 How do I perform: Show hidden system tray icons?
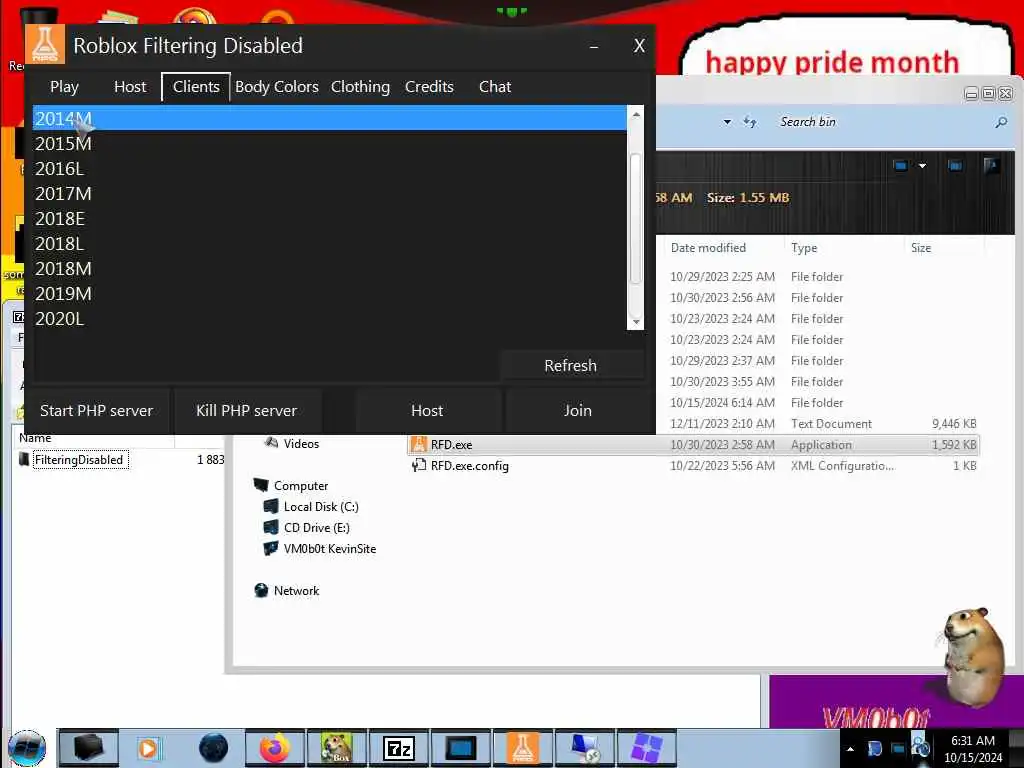850,749
